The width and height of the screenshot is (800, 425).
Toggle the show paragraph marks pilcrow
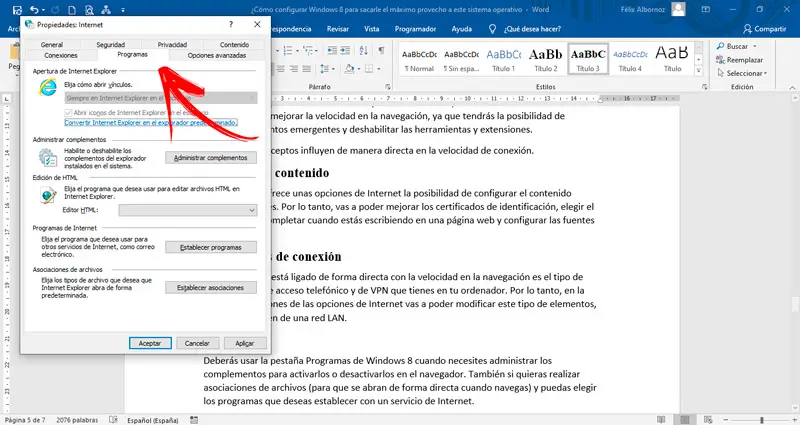pos(381,50)
